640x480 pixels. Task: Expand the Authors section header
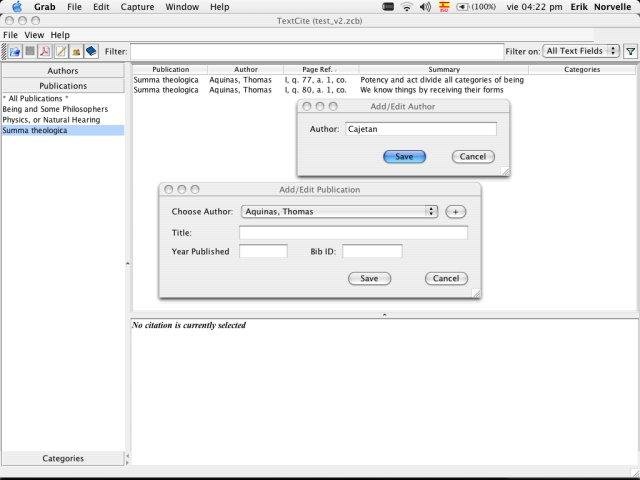63,71
